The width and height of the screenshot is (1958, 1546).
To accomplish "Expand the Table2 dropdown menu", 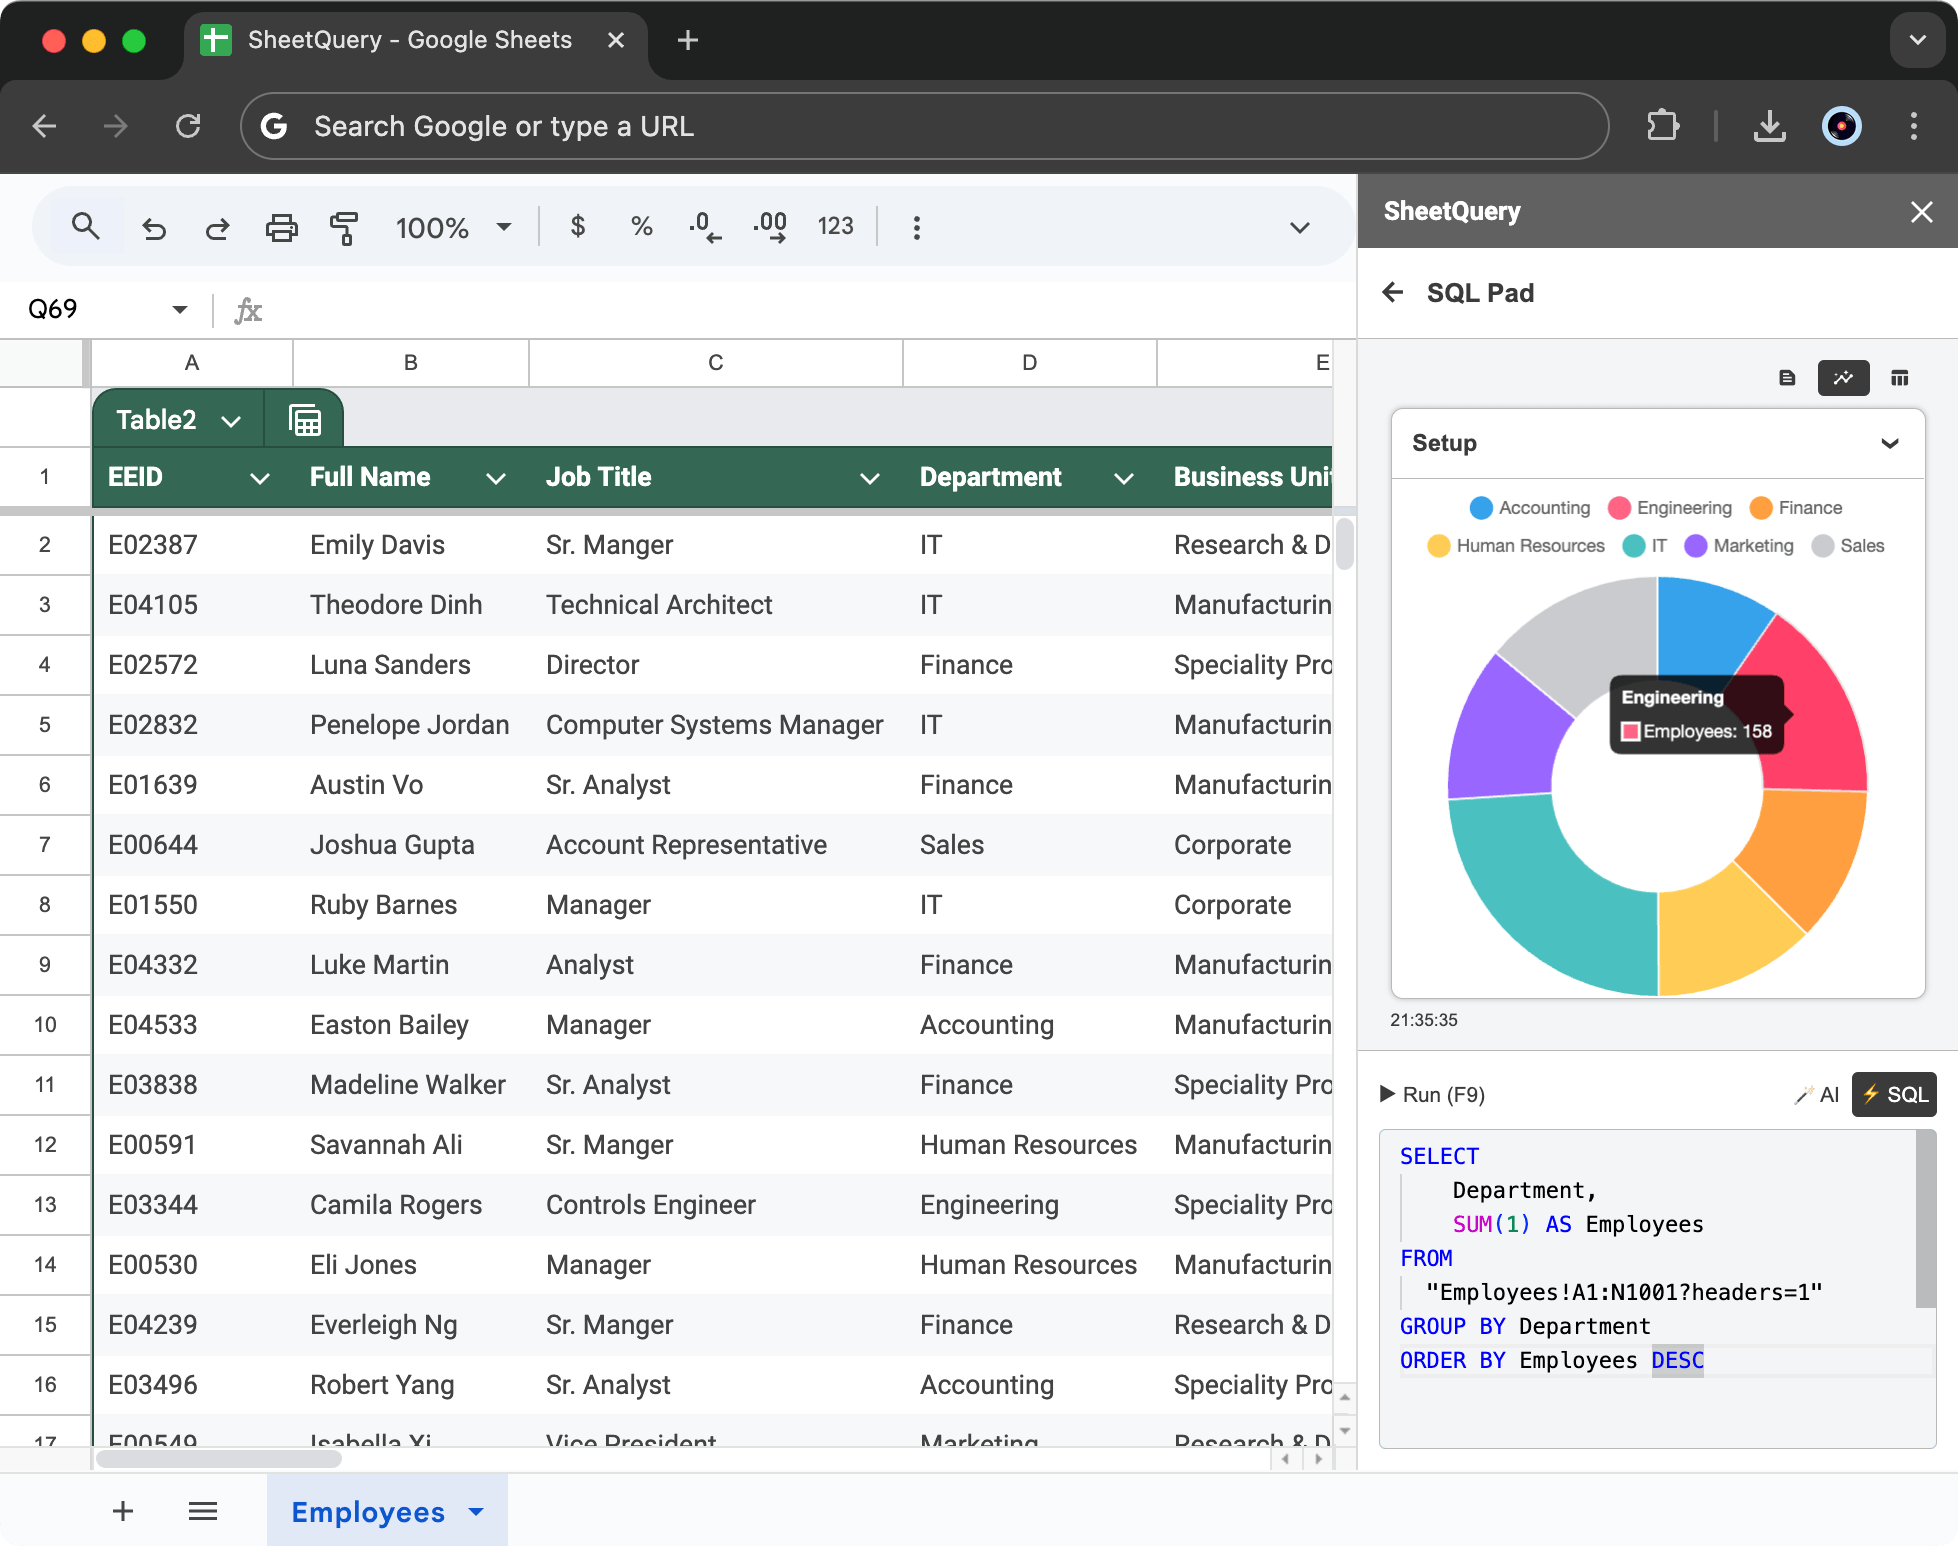I will 232,419.
